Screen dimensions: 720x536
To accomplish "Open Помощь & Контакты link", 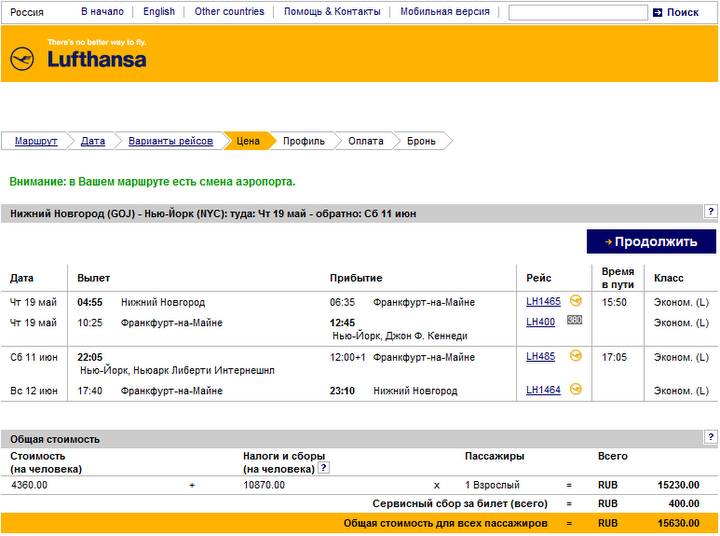I will pyautogui.click(x=332, y=11).
